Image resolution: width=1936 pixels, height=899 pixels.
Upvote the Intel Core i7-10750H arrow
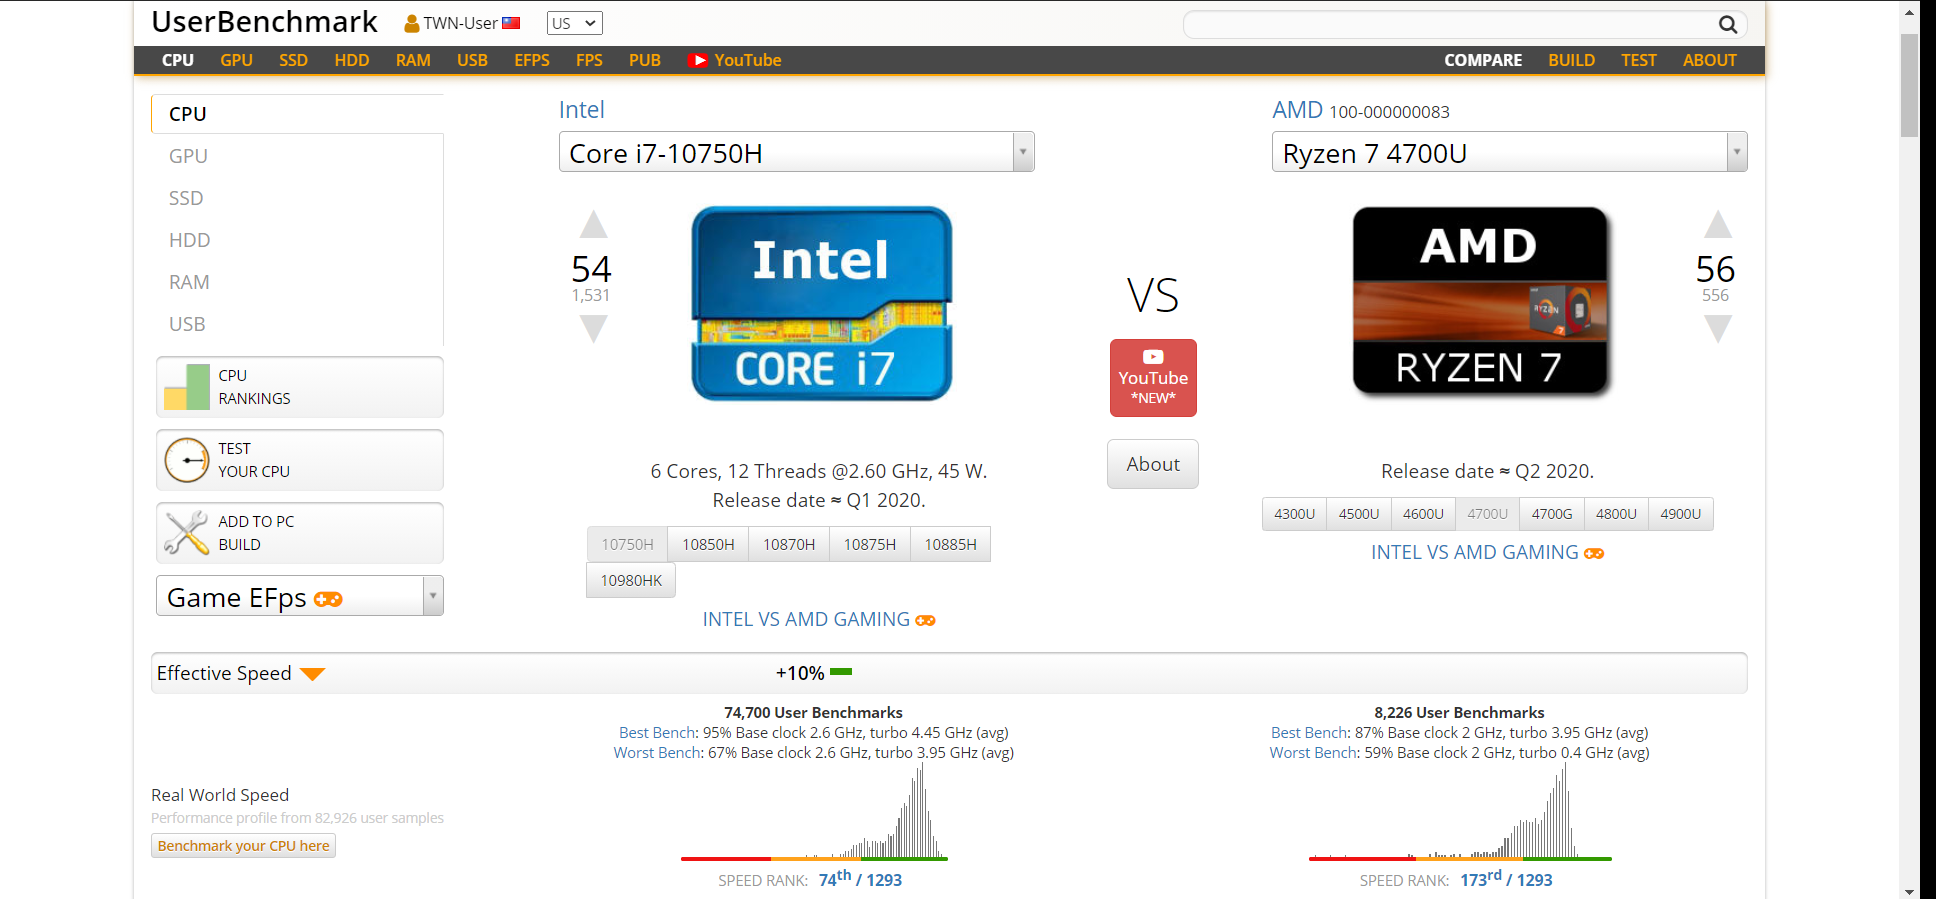593,224
